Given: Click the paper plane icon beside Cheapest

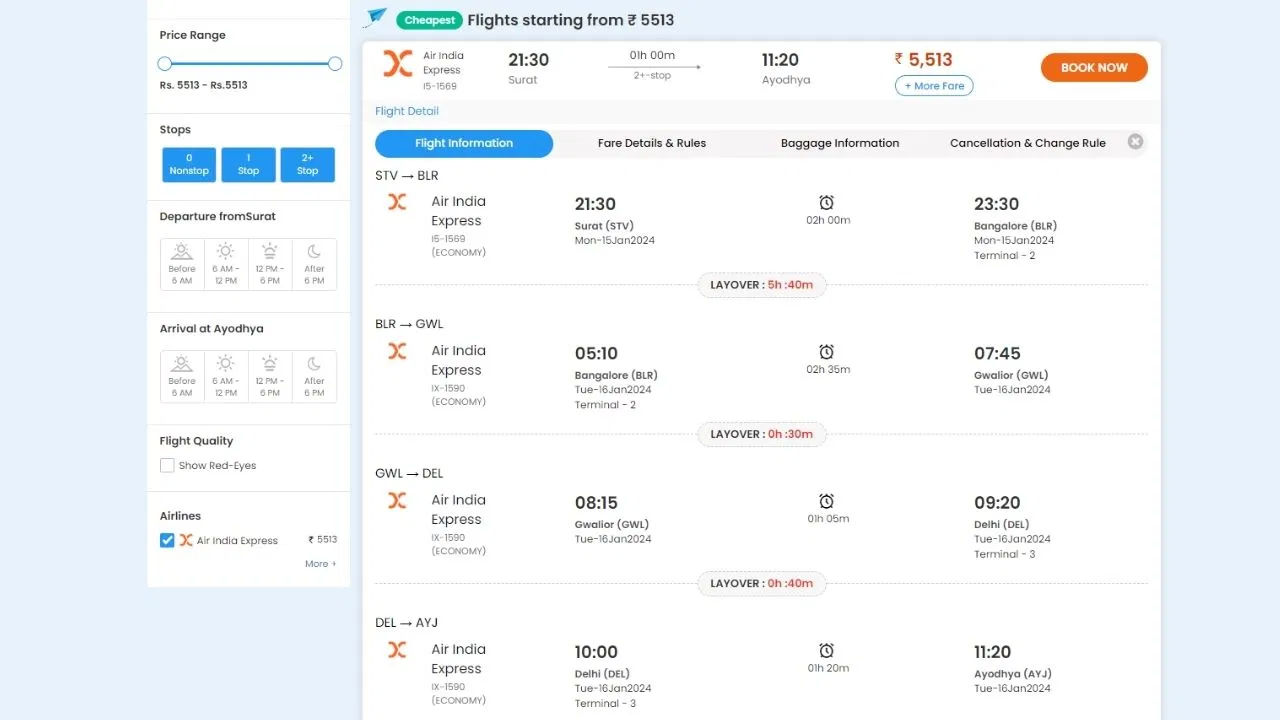Looking at the screenshot, I should (x=376, y=17).
